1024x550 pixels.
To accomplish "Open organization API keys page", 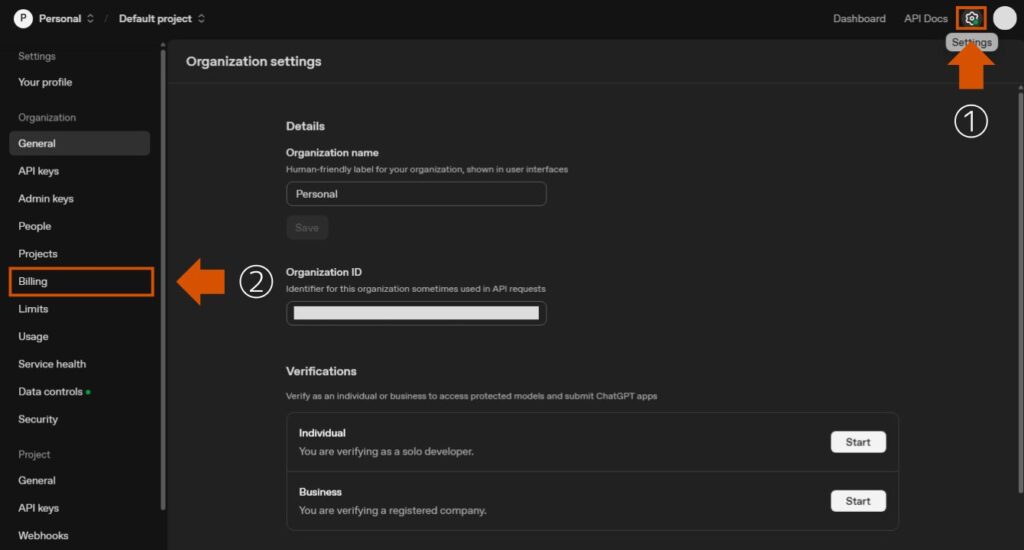I will tap(39, 171).
